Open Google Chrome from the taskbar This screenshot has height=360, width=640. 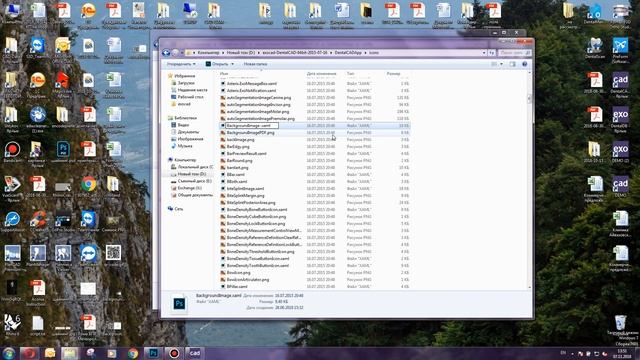click(x=133, y=353)
